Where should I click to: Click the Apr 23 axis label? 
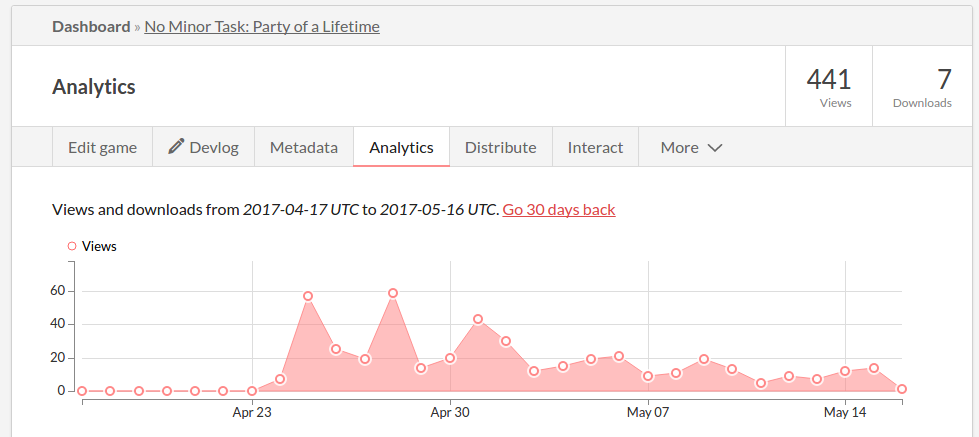(x=252, y=413)
